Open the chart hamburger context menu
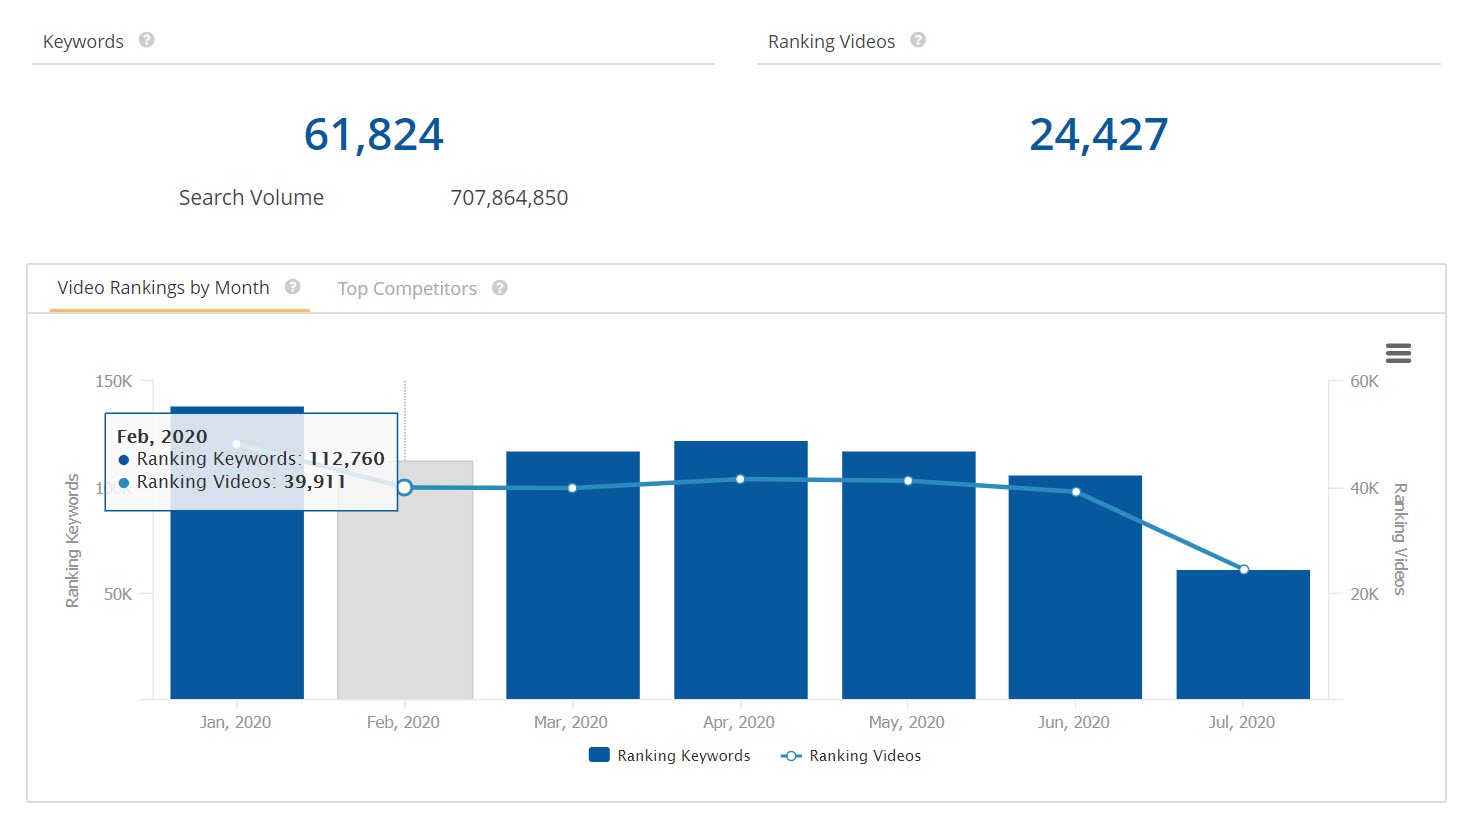The height and width of the screenshot is (818, 1465). click(x=1398, y=353)
